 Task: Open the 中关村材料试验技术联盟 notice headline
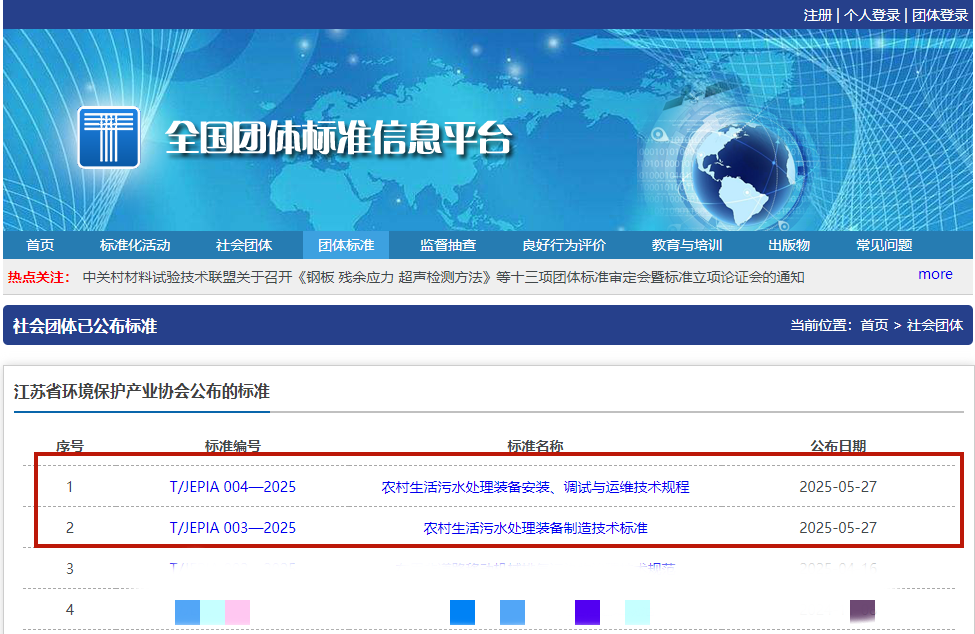pos(443,277)
